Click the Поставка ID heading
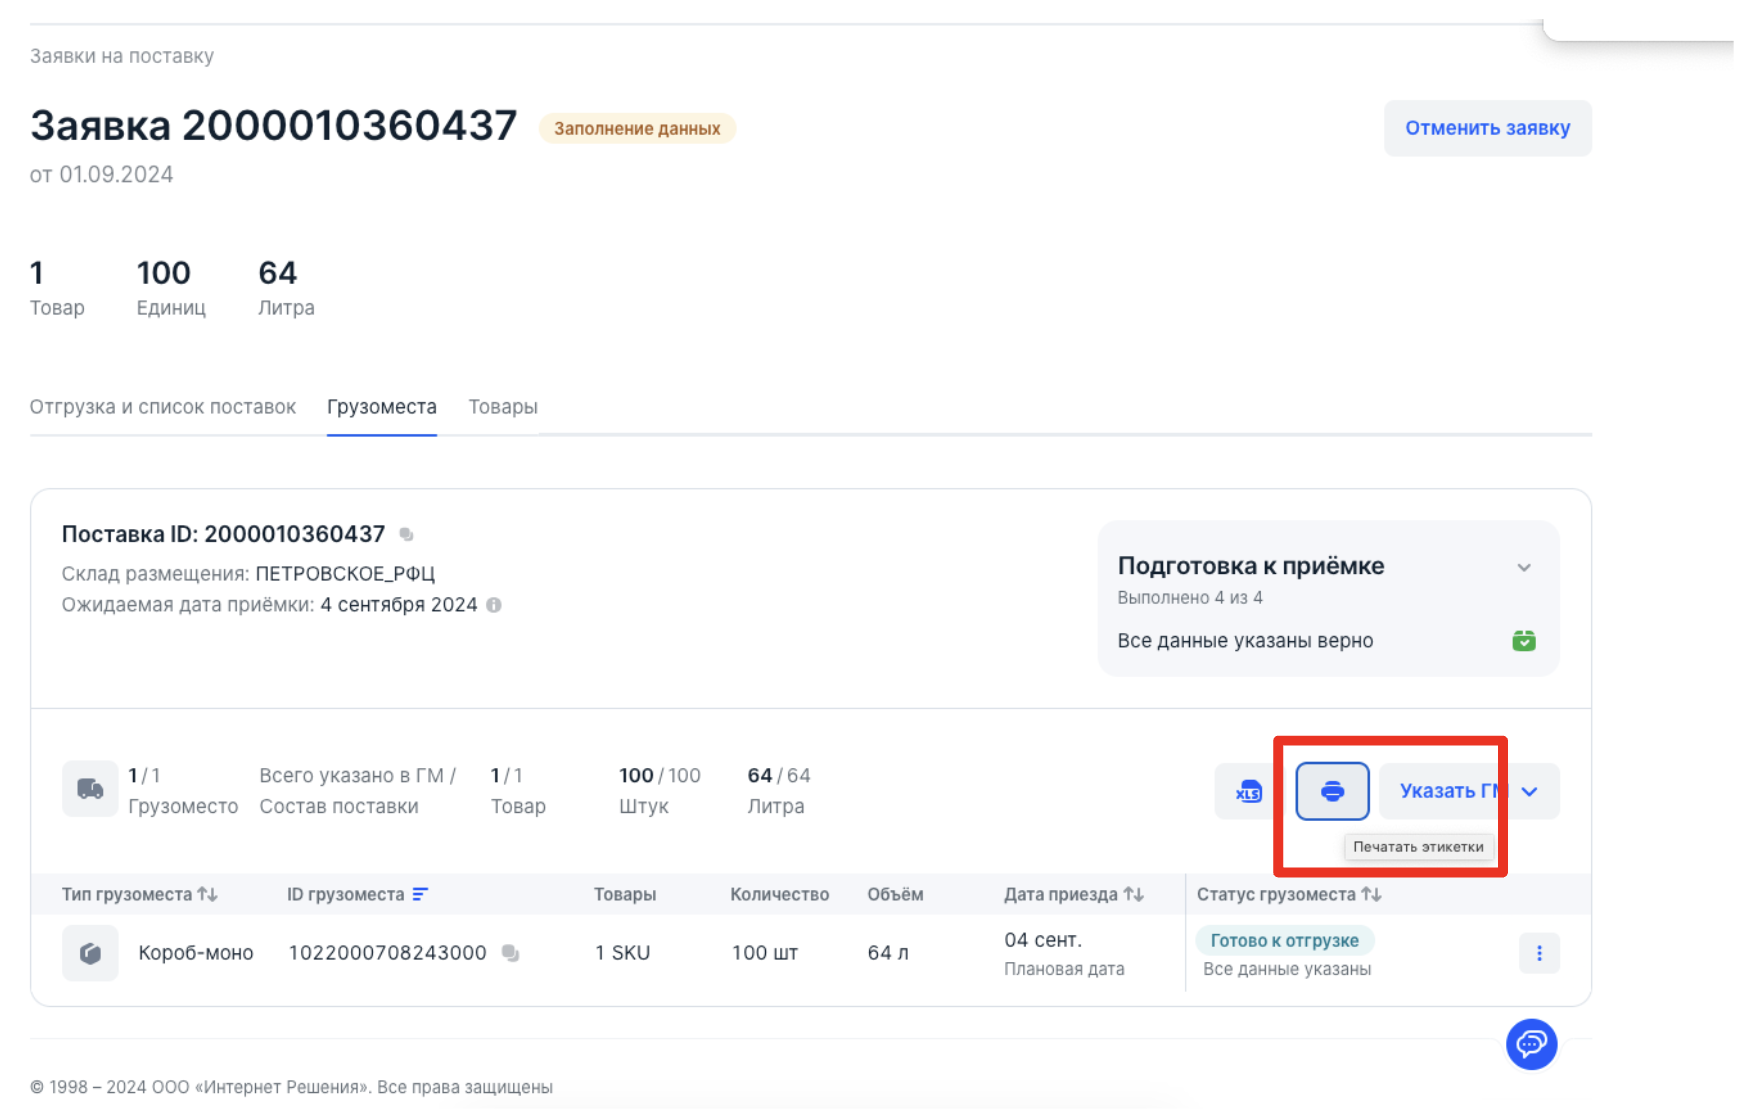Image resolution: width=1748 pixels, height=1112 pixels. point(223,534)
